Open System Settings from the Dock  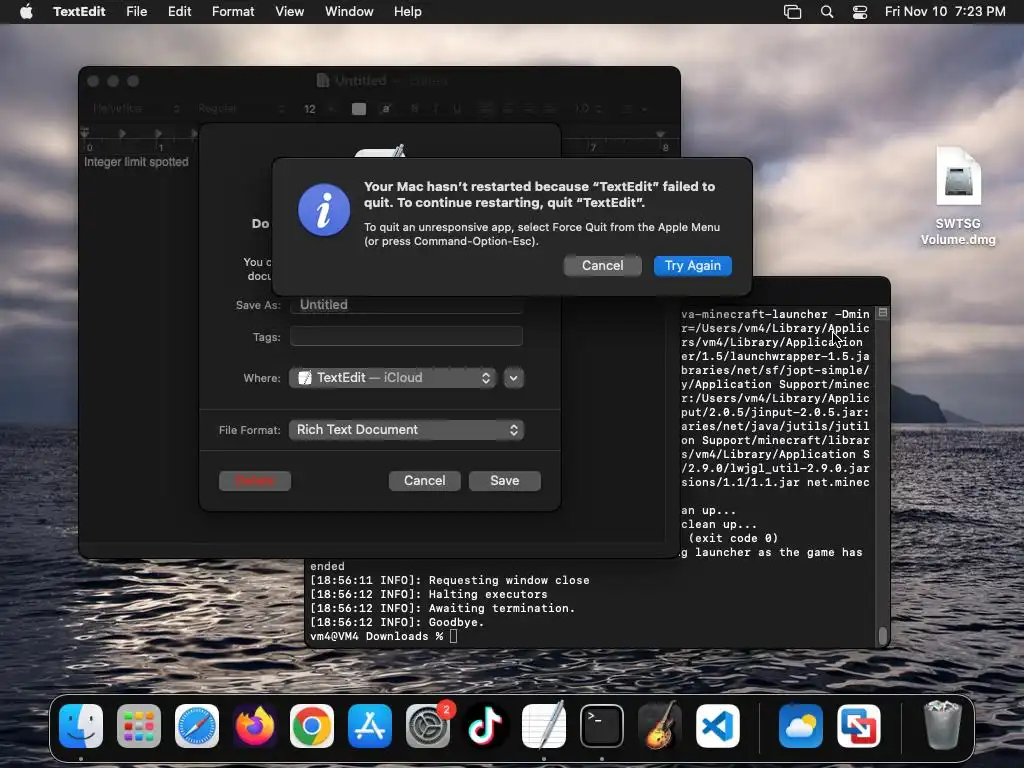[428, 726]
